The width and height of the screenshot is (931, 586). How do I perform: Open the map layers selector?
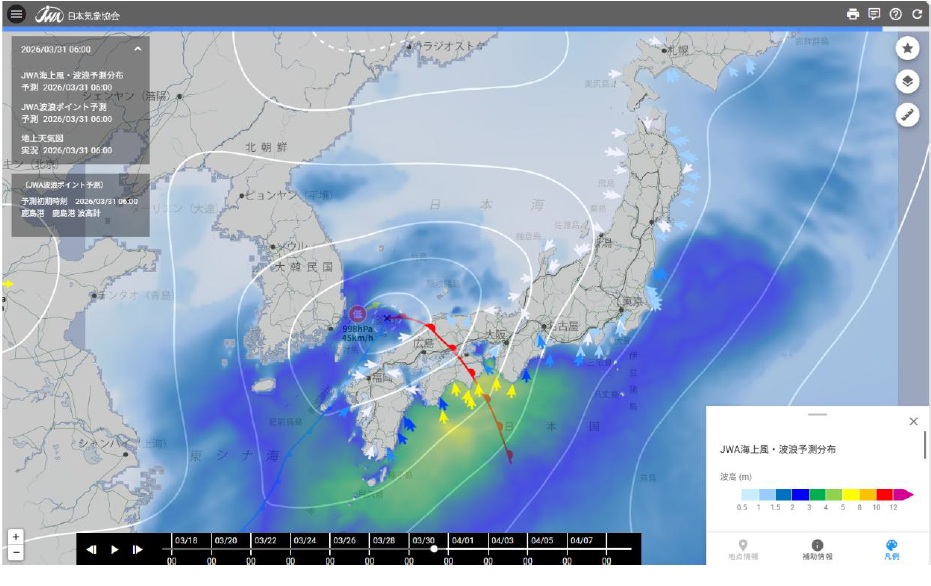[907, 82]
